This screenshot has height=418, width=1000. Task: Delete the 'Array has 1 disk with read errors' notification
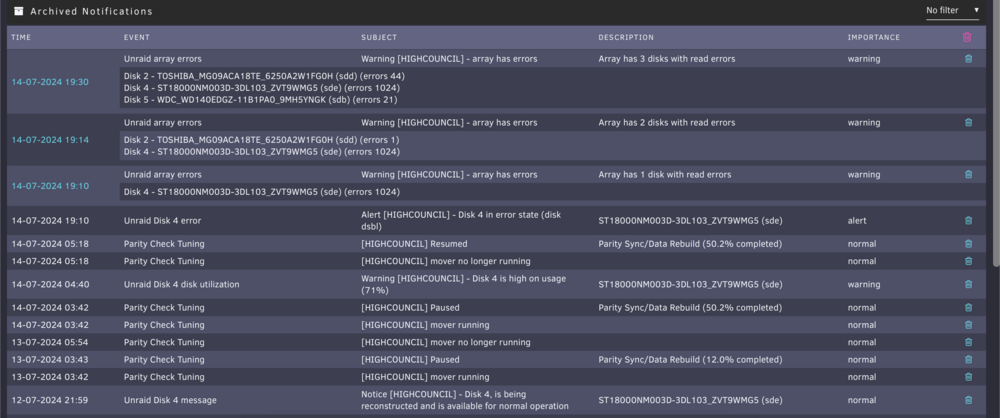pos(968,174)
